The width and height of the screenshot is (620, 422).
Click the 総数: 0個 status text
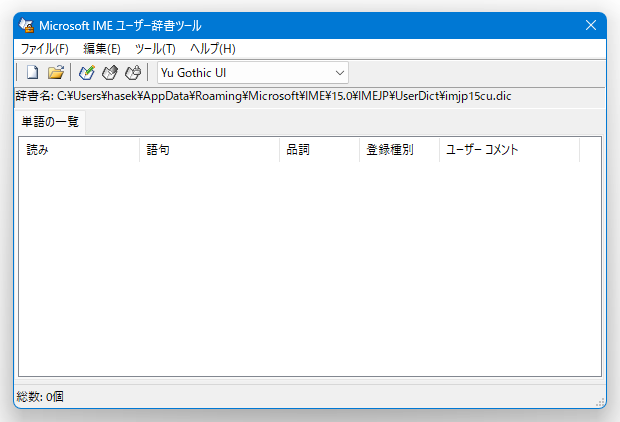(x=40, y=396)
